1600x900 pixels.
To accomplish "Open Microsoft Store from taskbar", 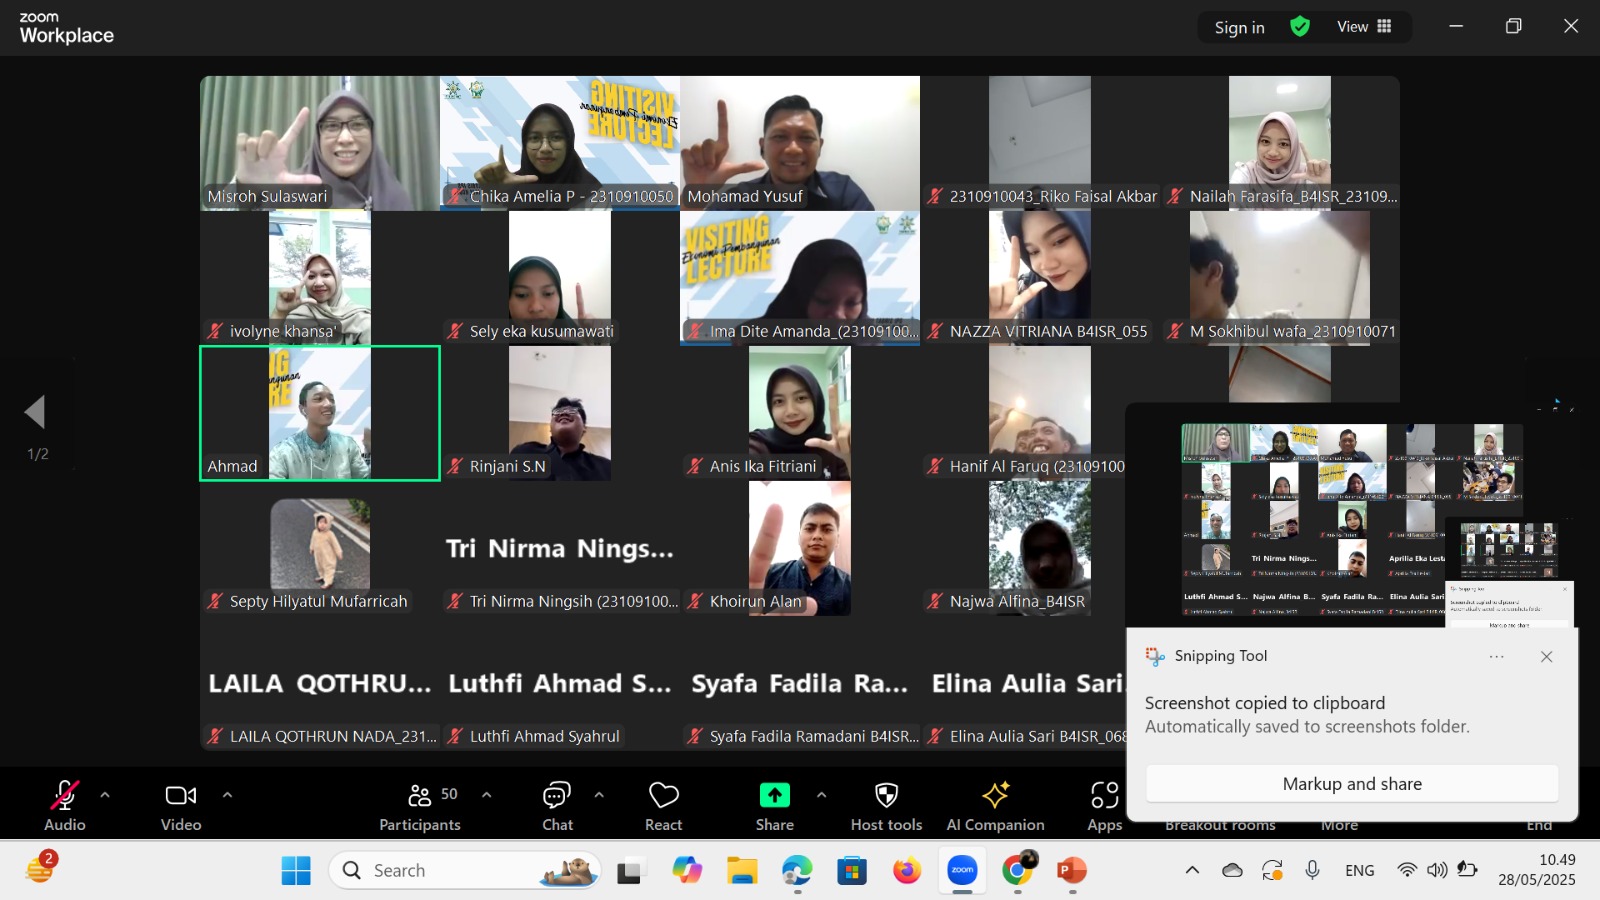I will click(852, 871).
